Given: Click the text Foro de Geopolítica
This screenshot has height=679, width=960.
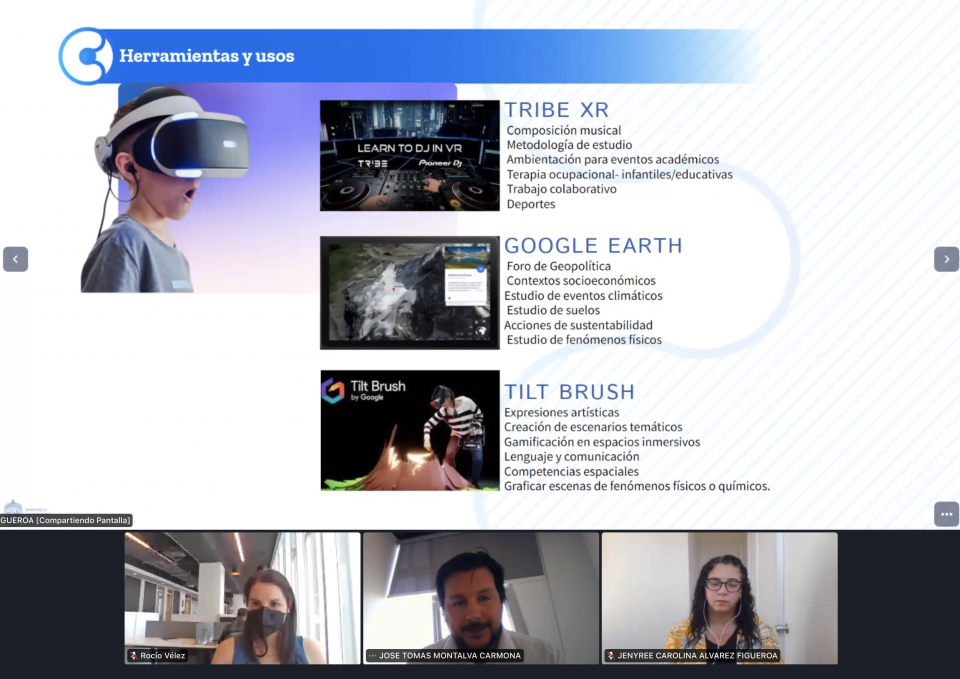Looking at the screenshot, I should coord(558,266).
